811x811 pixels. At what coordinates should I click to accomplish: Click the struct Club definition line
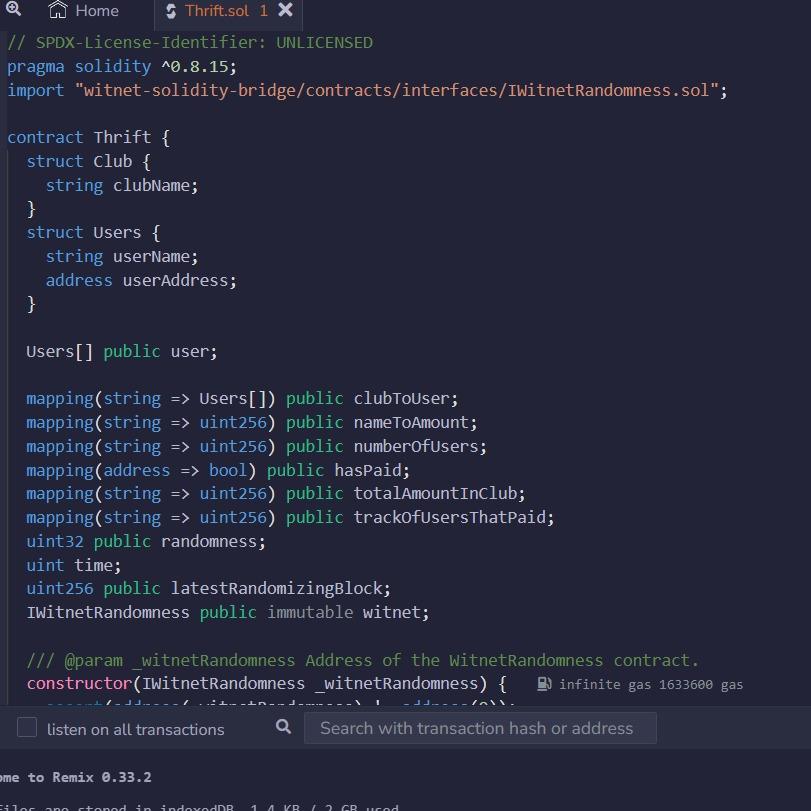[88, 161]
